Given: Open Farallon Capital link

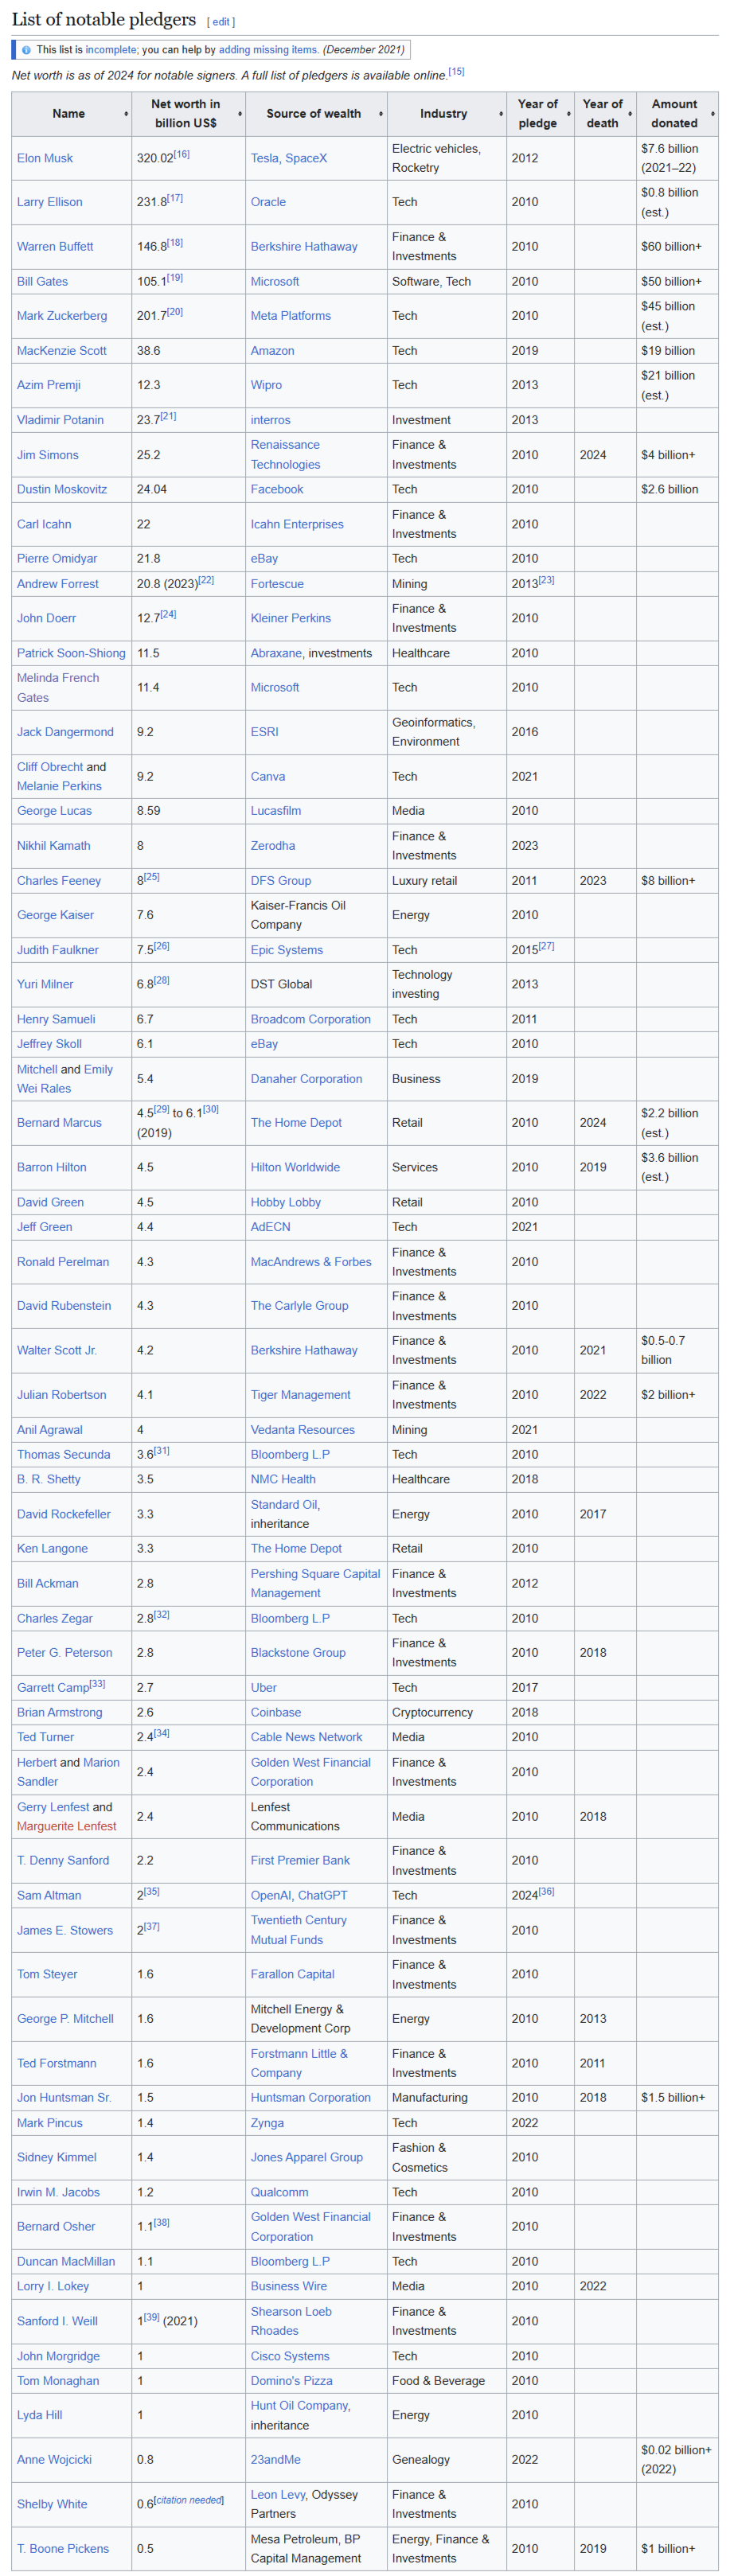Looking at the screenshot, I should [x=292, y=1974].
